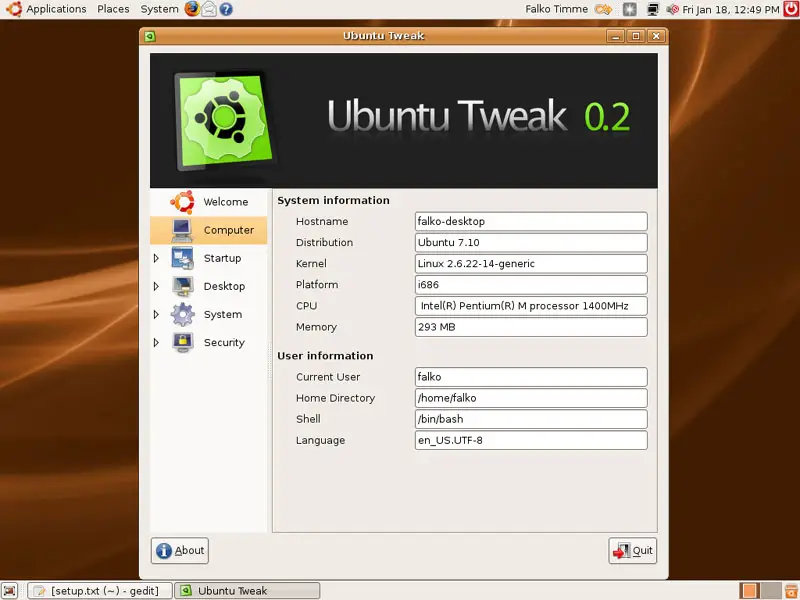The image size is (800, 600).
Task: Click the CPU field Pentium M processor
Action: tap(531, 306)
